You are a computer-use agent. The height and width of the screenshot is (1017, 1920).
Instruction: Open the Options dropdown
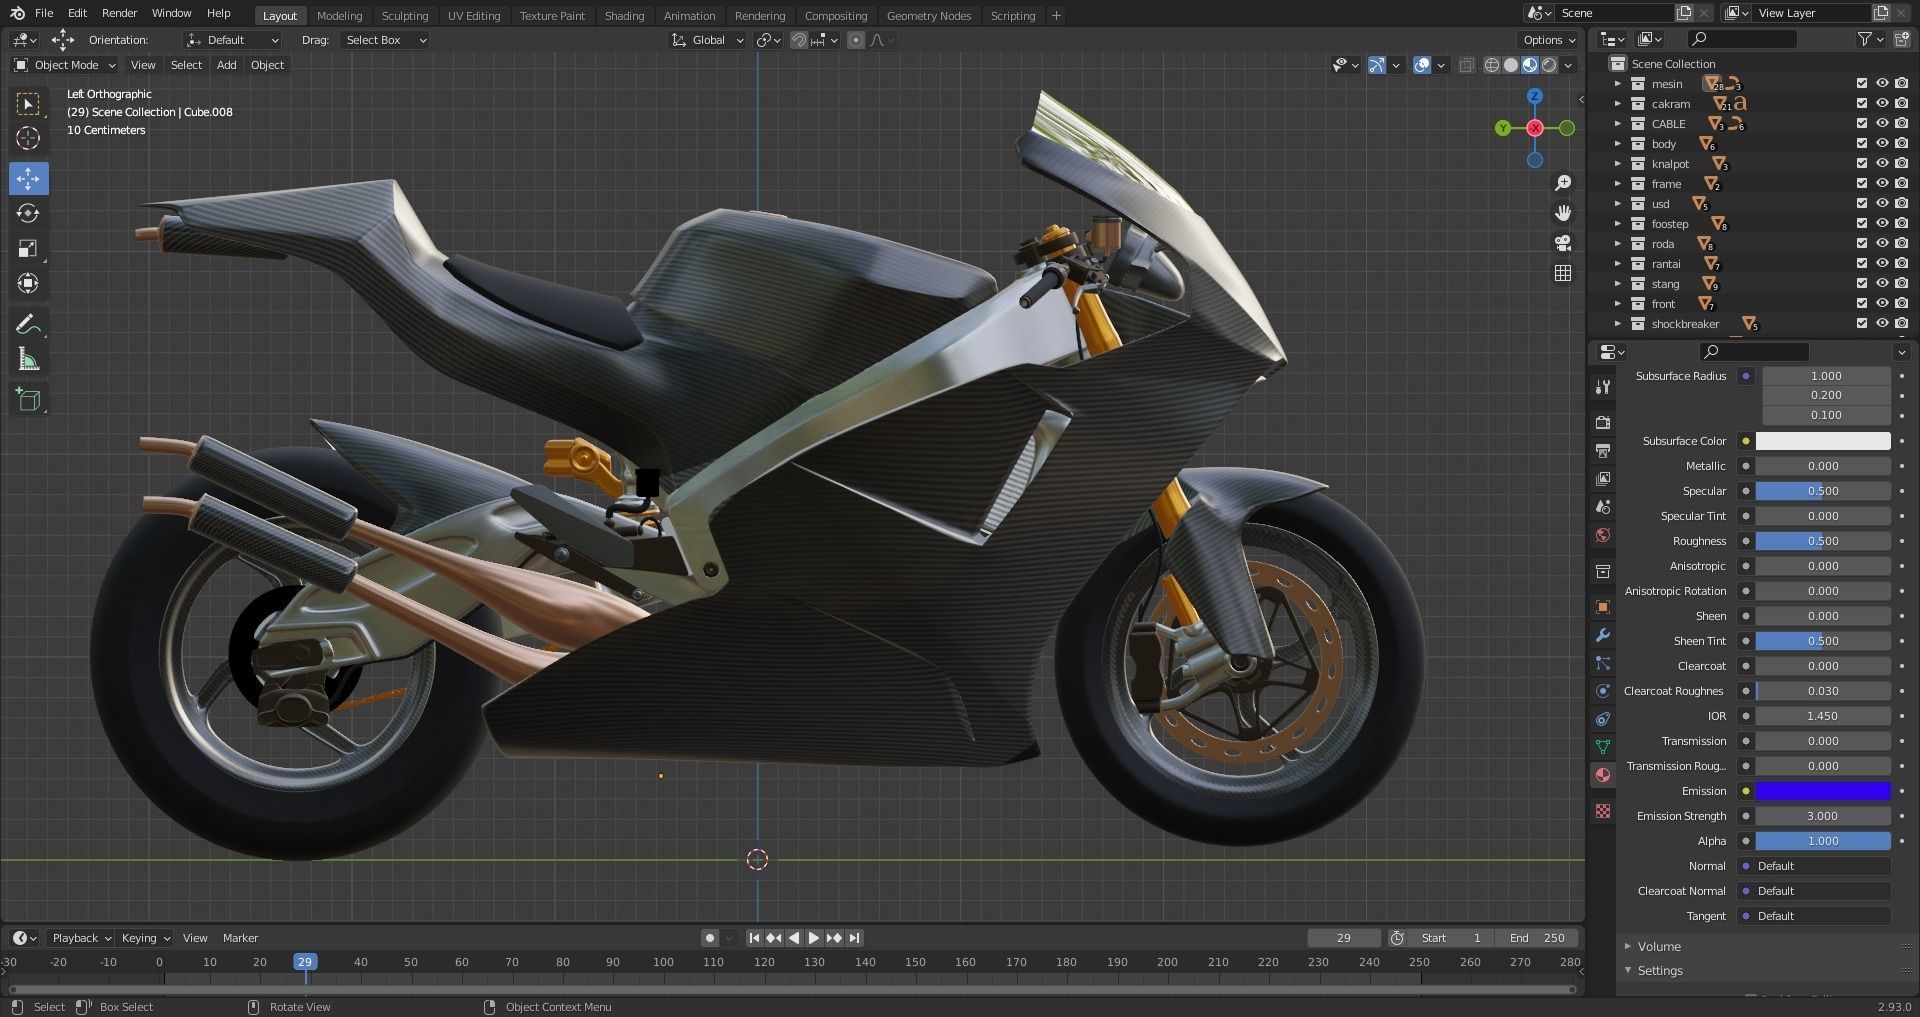tap(1549, 40)
